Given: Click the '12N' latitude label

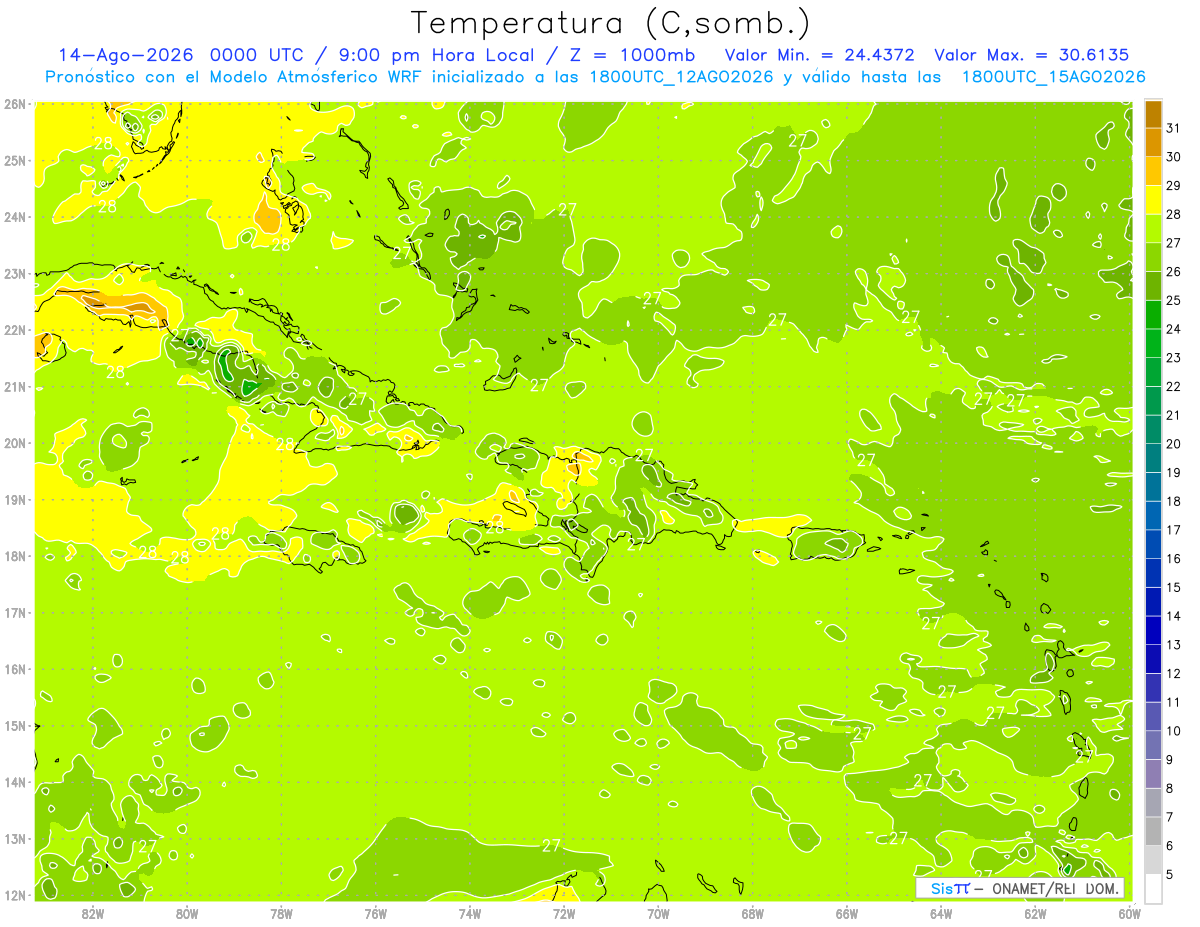Looking at the screenshot, I should pyautogui.click(x=14, y=895).
